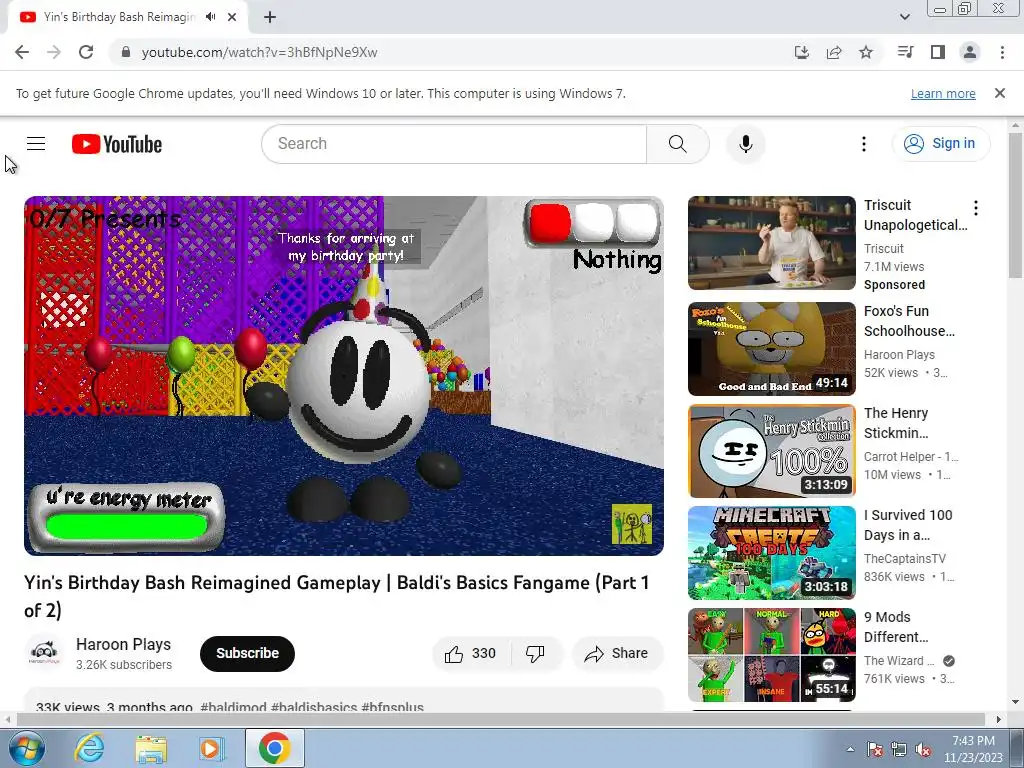1024x768 pixels.
Task: Go to YouTube home via logo
Action: click(x=117, y=144)
